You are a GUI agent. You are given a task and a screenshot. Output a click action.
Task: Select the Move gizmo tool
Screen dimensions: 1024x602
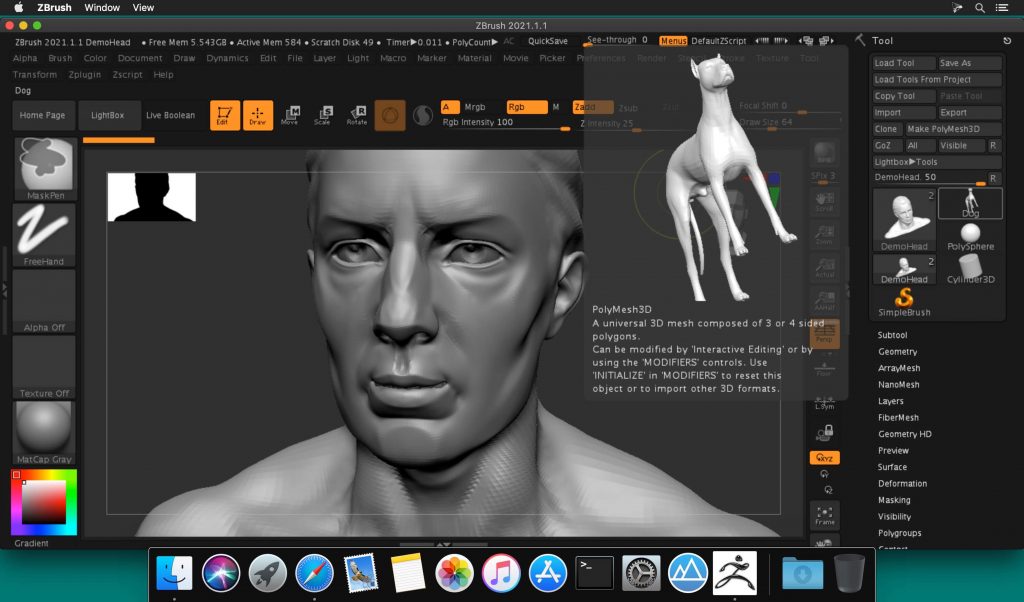[x=290, y=115]
